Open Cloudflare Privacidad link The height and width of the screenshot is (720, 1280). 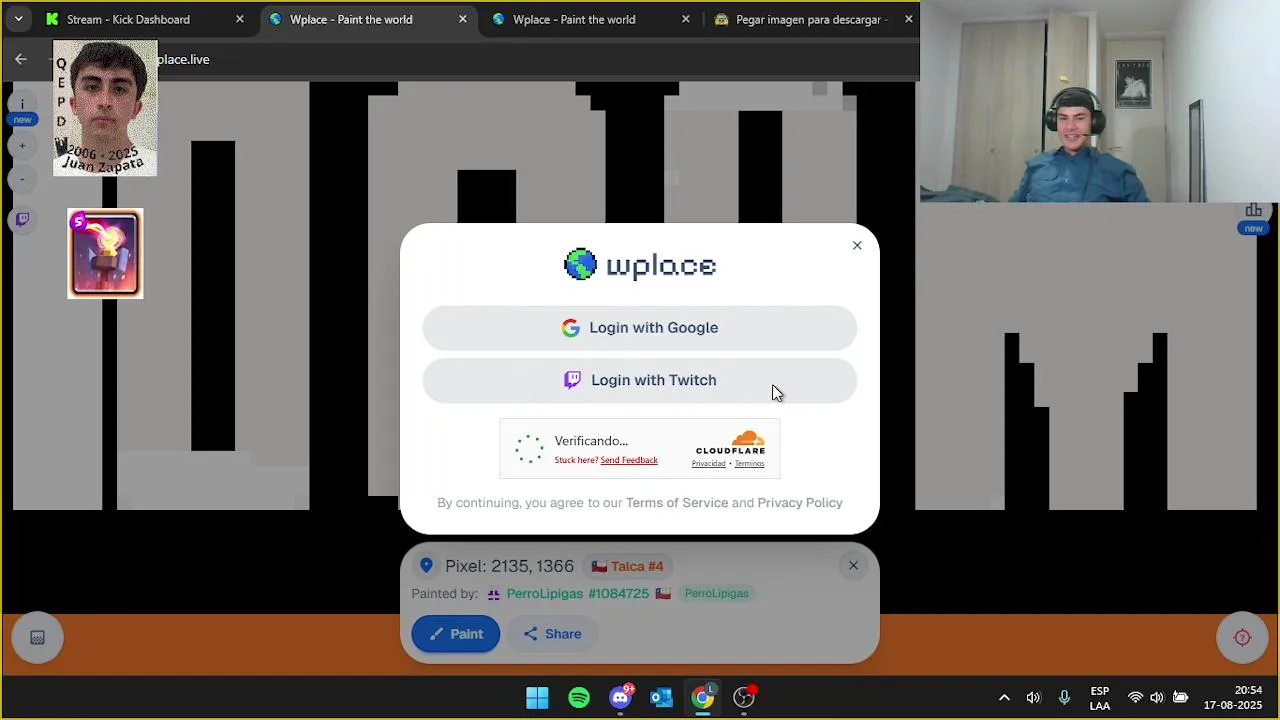(708, 464)
